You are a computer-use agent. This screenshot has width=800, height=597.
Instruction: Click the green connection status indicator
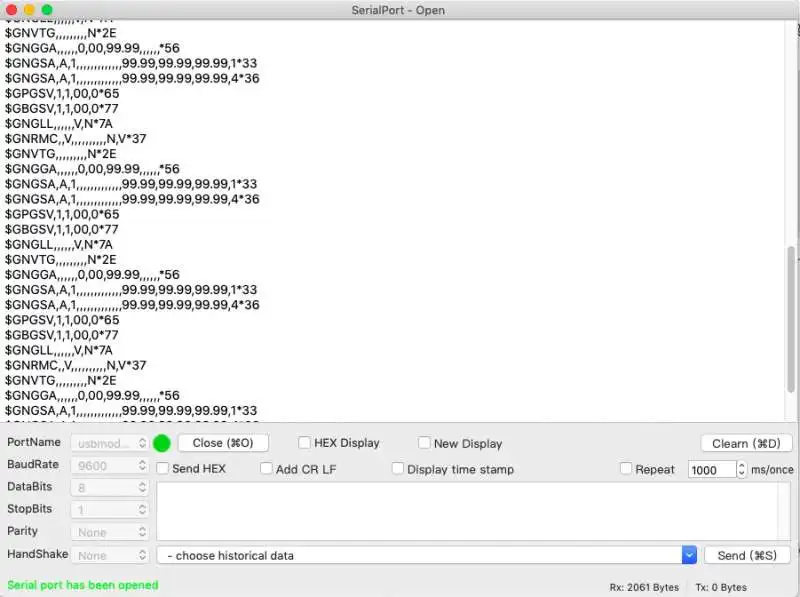162,443
